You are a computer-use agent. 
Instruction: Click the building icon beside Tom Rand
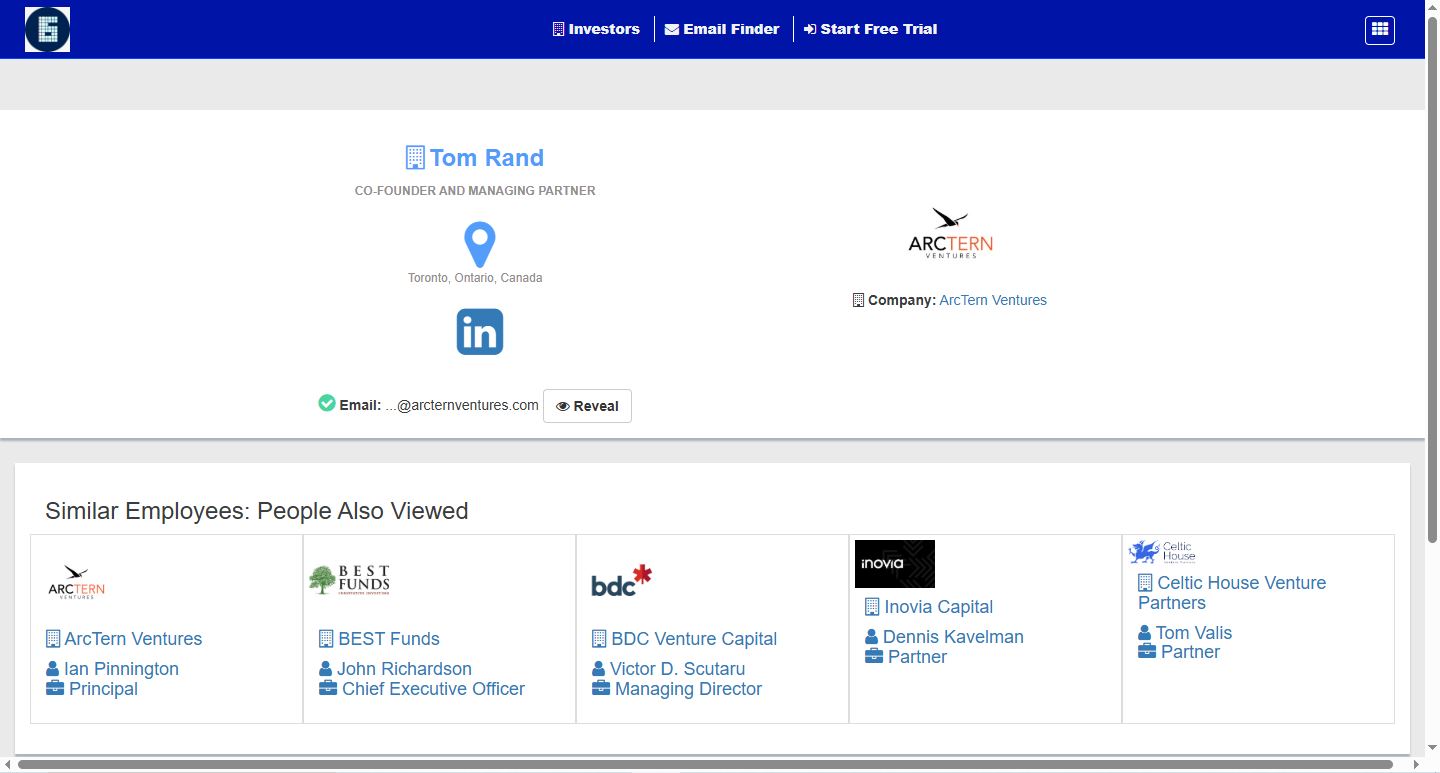(415, 158)
